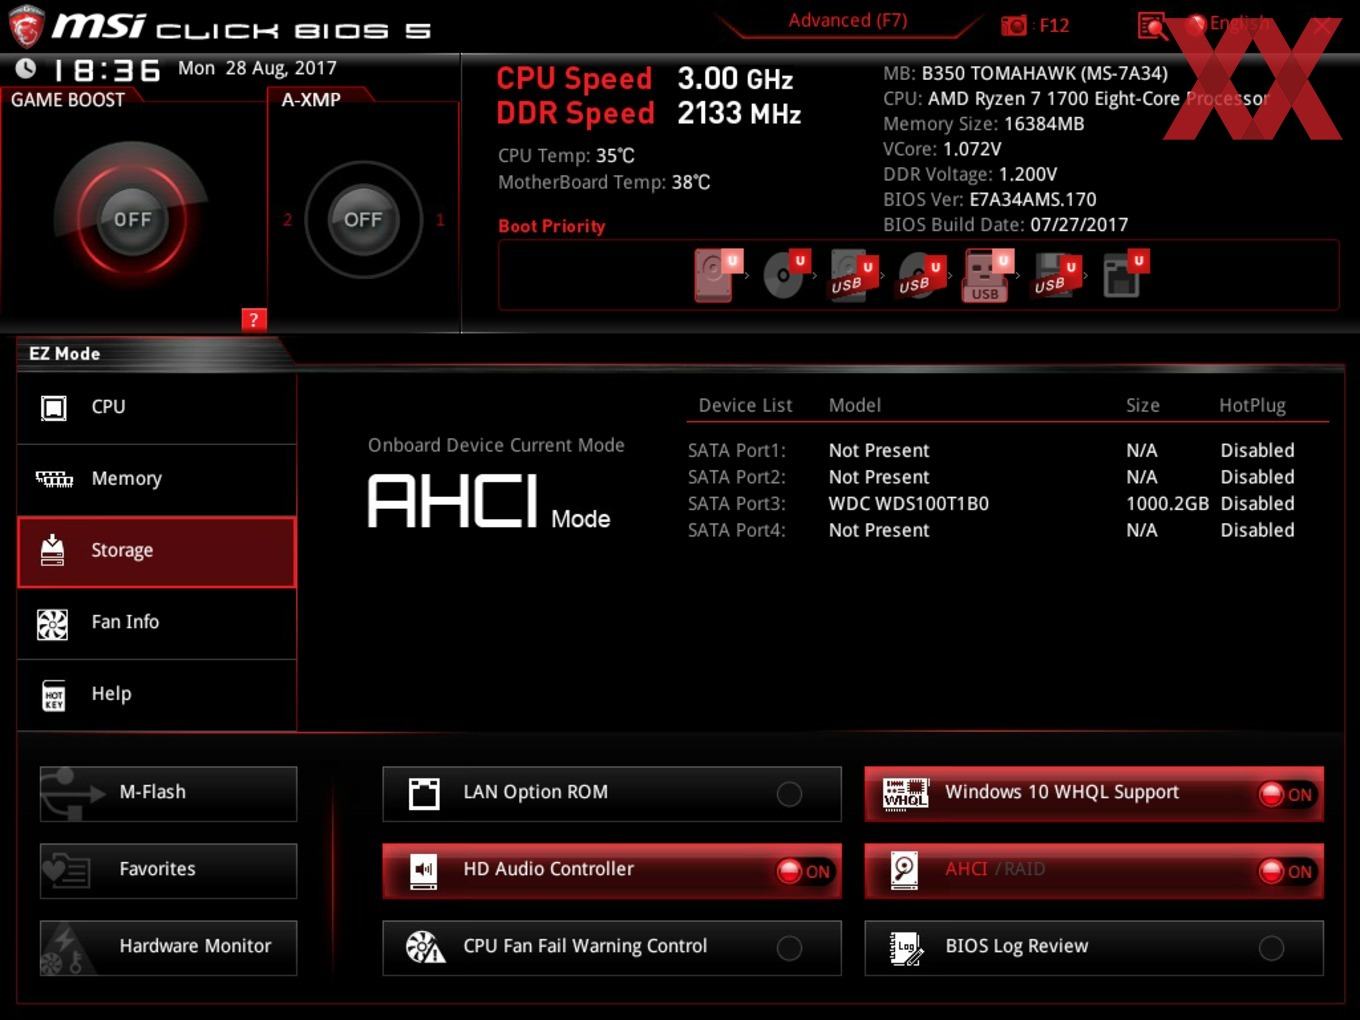Click the EZ Mode header label
The height and width of the screenshot is (1020, 1360).
point(65,354)
